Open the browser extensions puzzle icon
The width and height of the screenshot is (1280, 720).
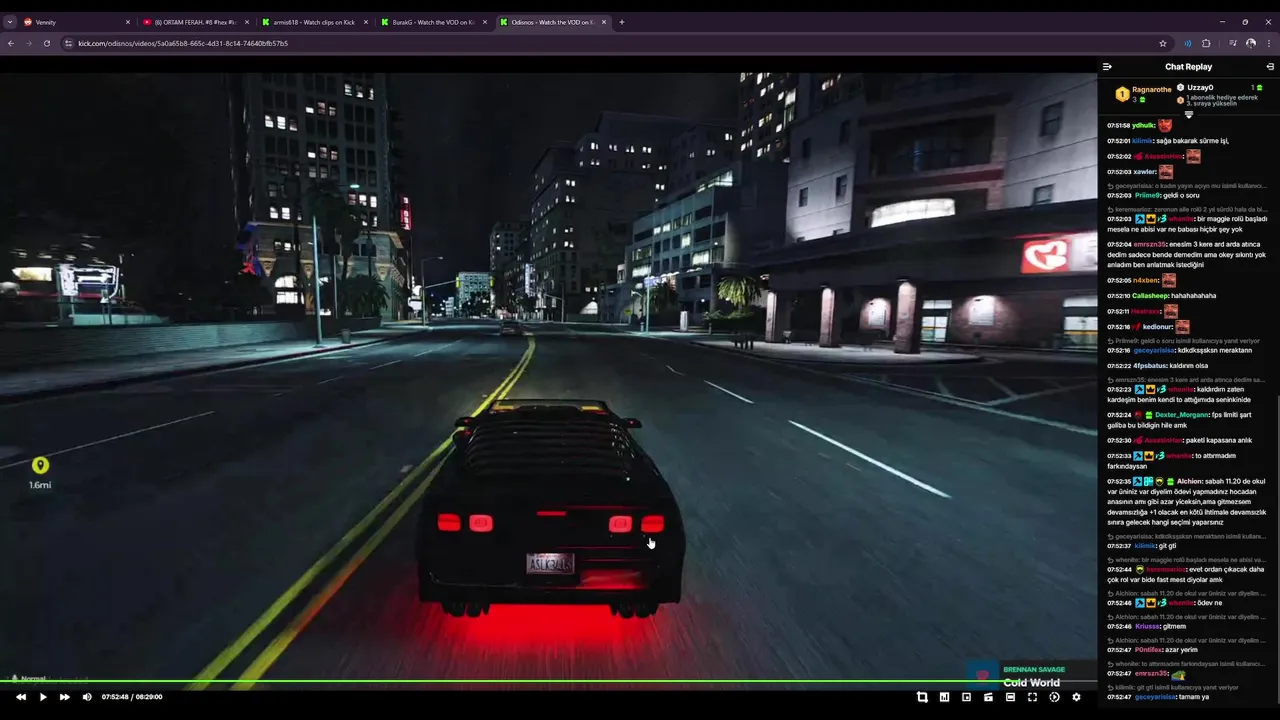[x=1206, y=43]
